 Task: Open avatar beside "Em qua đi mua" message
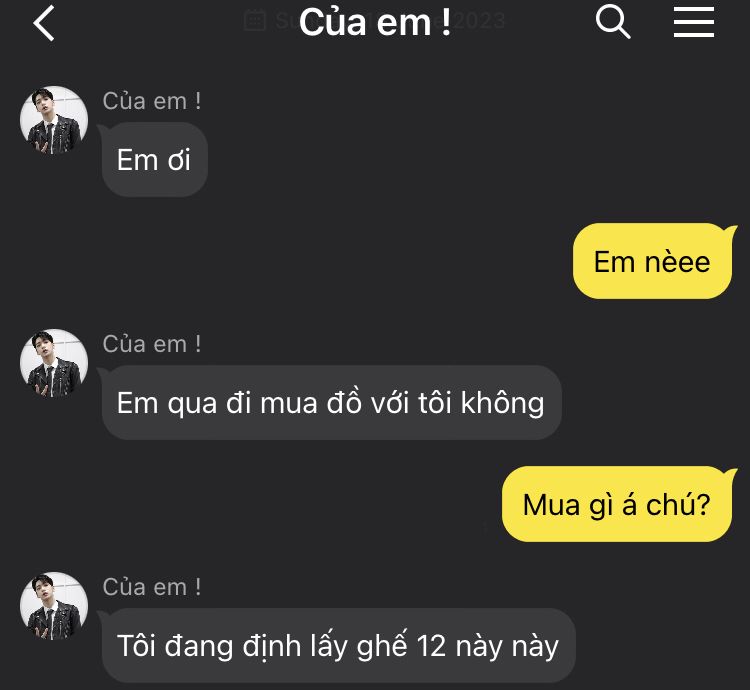54,363
